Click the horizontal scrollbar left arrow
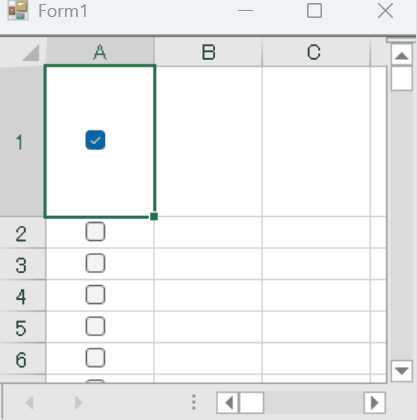 [228, 403]
